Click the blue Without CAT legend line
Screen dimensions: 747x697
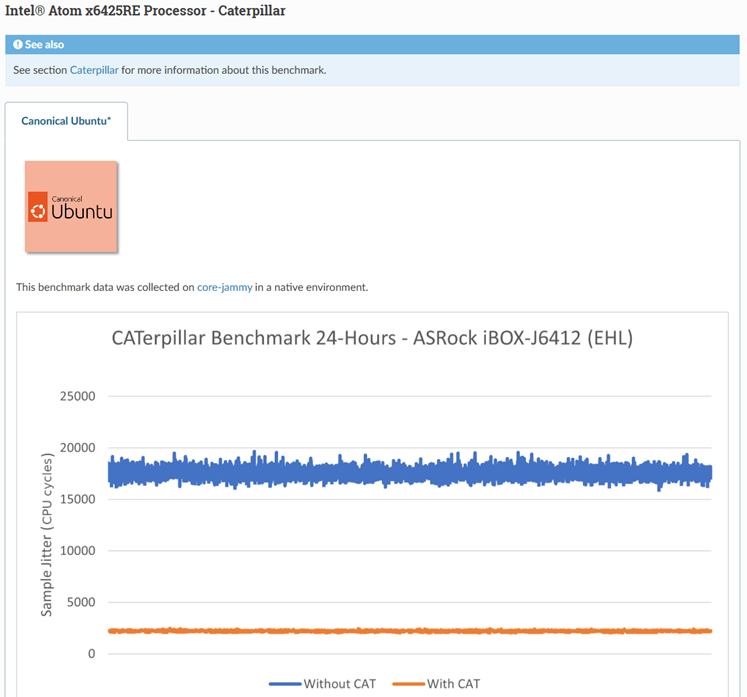(285, 684)
